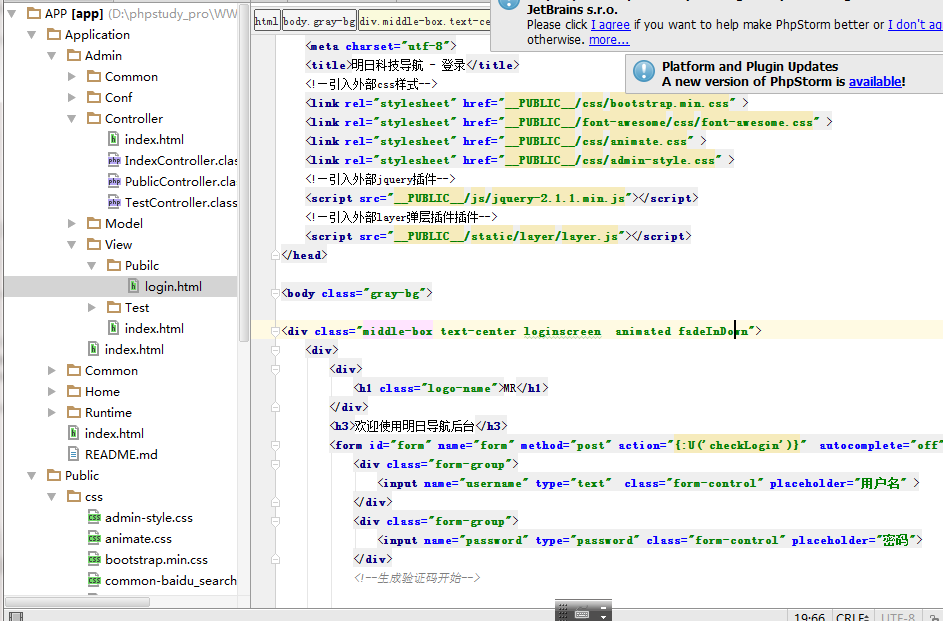Collapse the View folder arrow
This screenshot has width=943, height=621.
point(72,245)
